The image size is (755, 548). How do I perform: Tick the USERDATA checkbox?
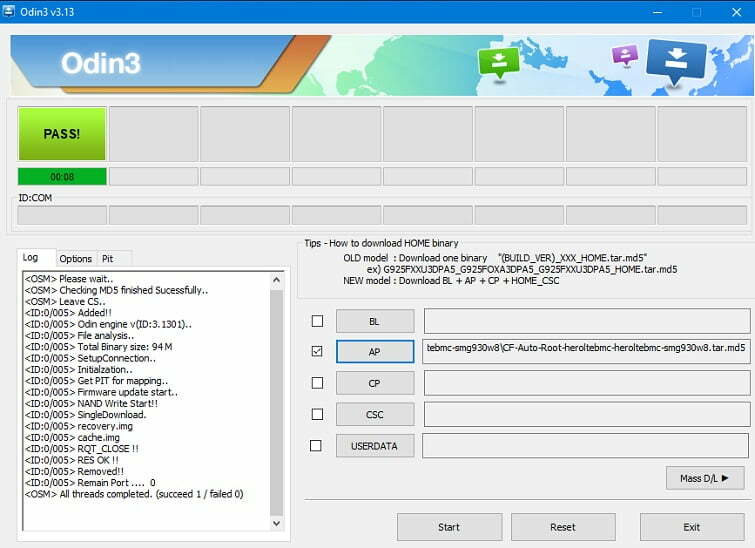point(316,446)
